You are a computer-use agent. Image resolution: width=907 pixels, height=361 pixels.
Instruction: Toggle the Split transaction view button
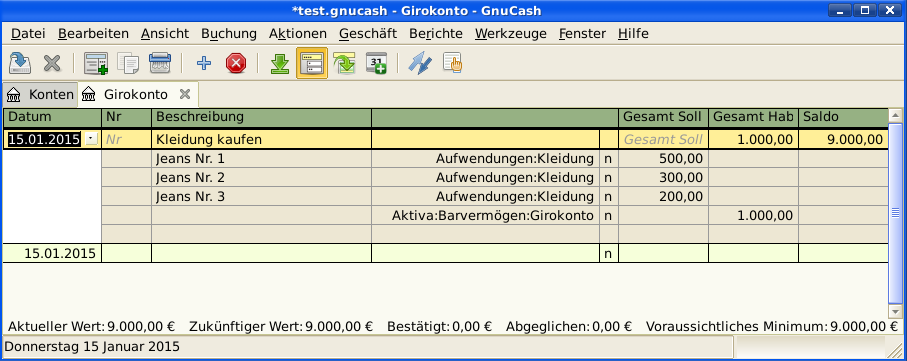click(312, 63)
